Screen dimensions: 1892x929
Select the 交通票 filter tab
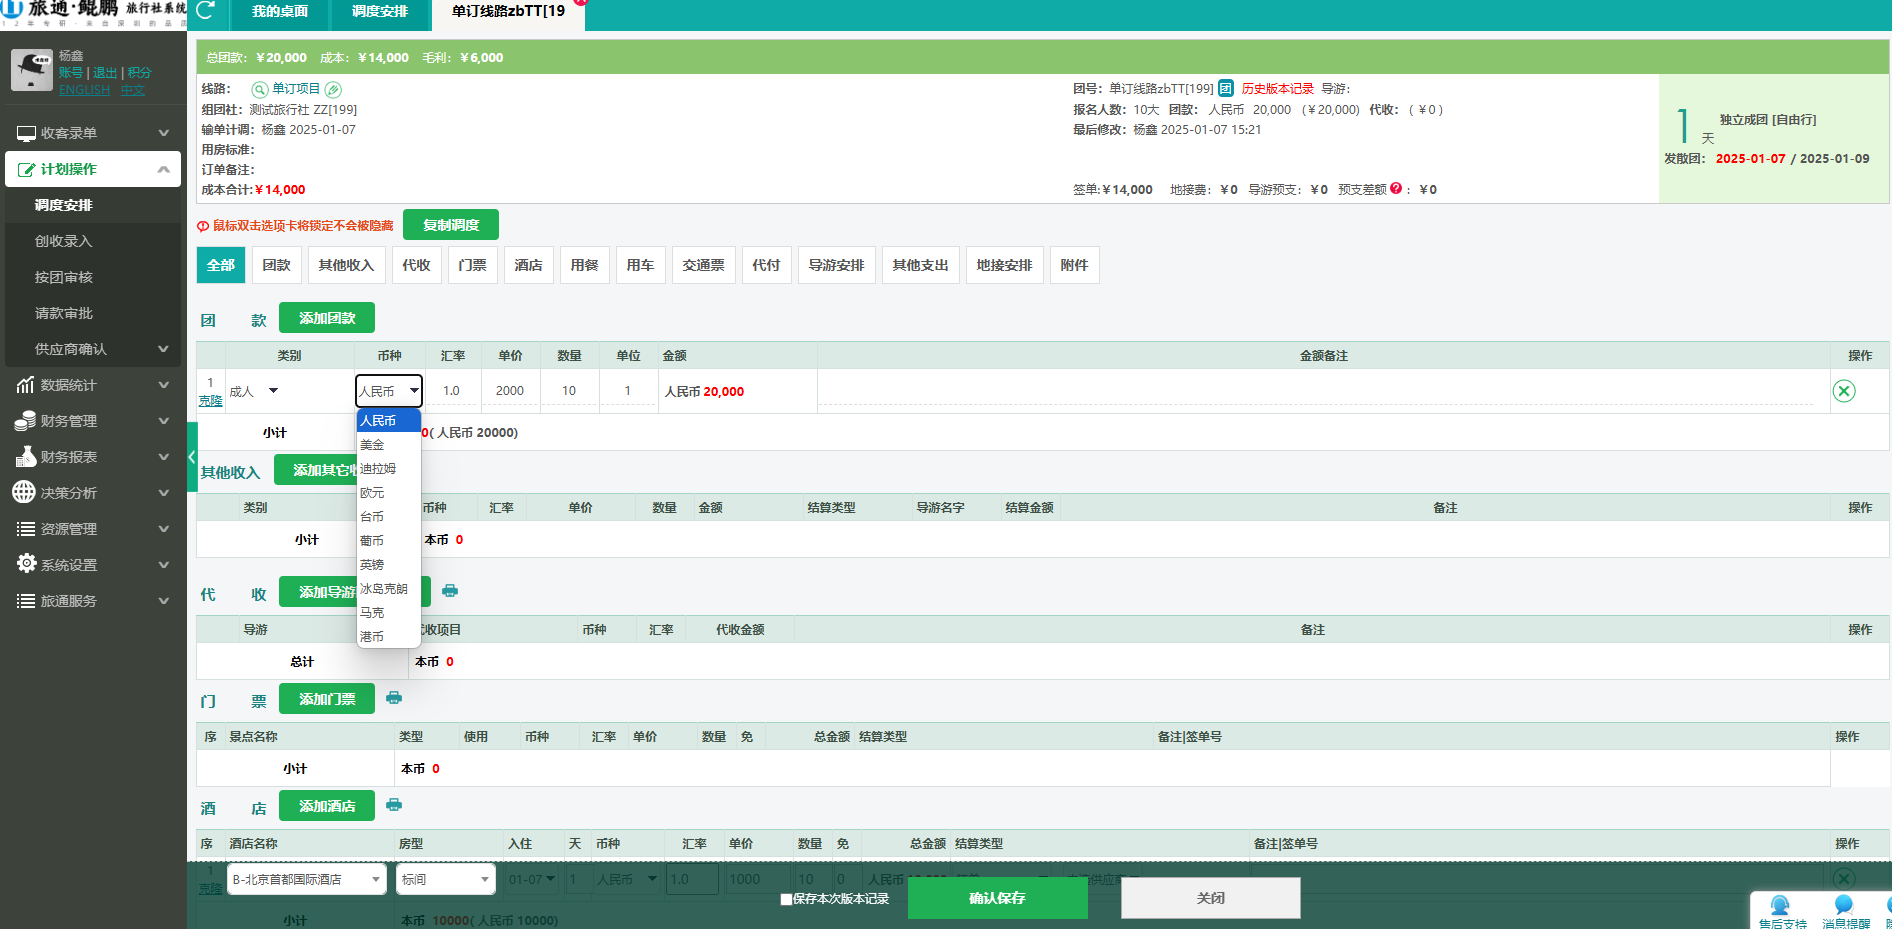click(704, 265)
